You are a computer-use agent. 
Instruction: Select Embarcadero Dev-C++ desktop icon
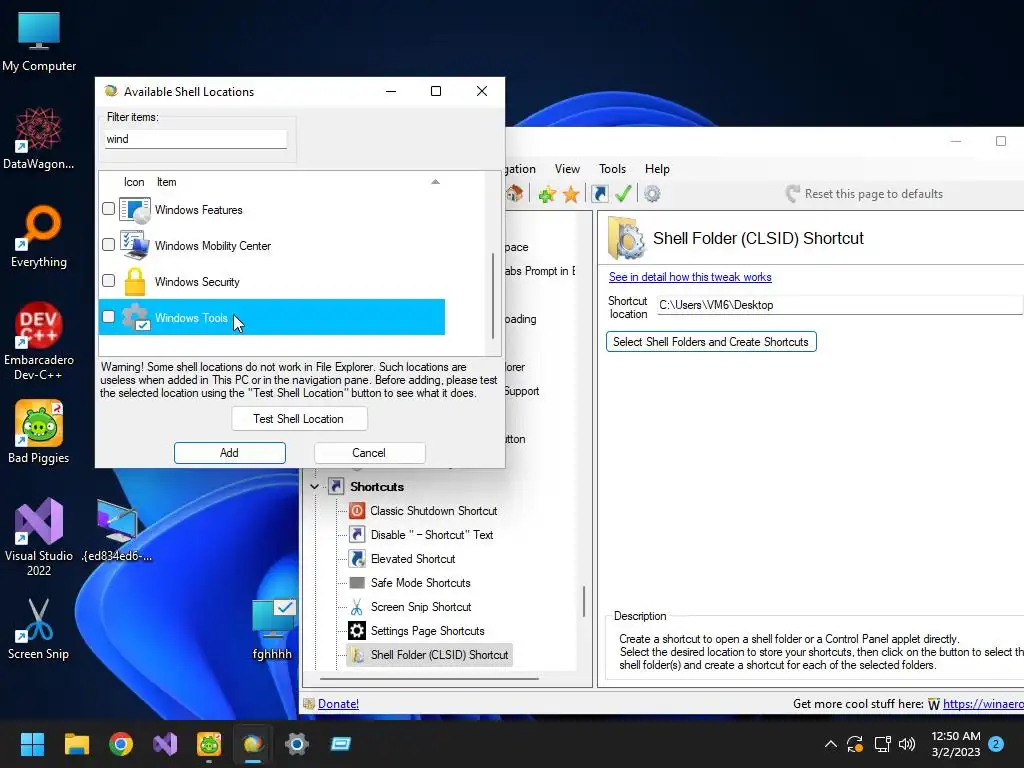click(39, 340)
